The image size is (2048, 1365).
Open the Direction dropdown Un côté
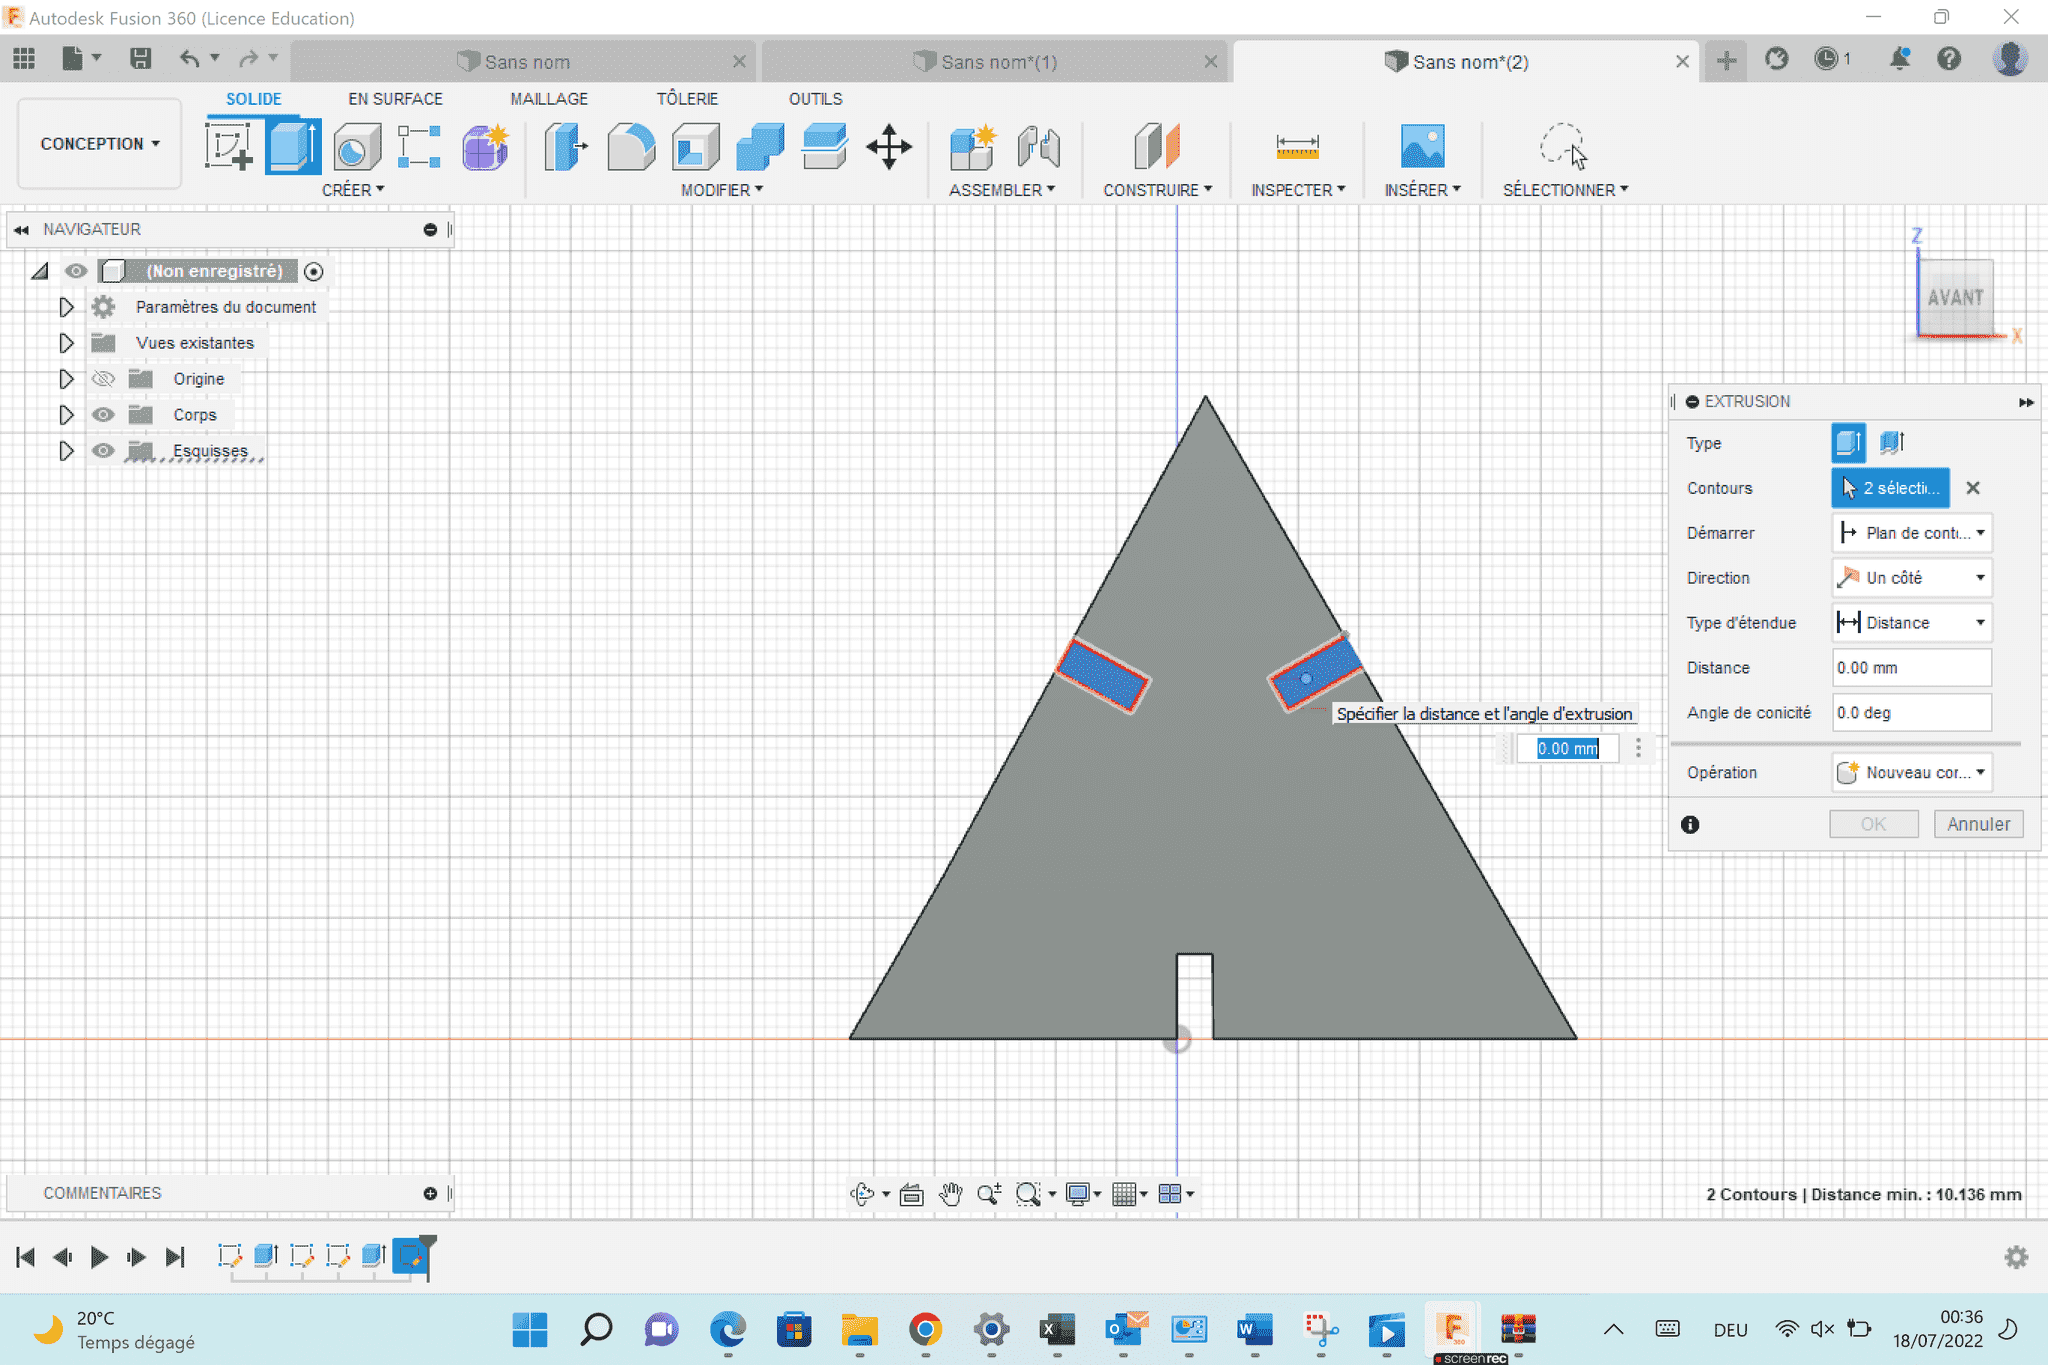(1911, 578)
